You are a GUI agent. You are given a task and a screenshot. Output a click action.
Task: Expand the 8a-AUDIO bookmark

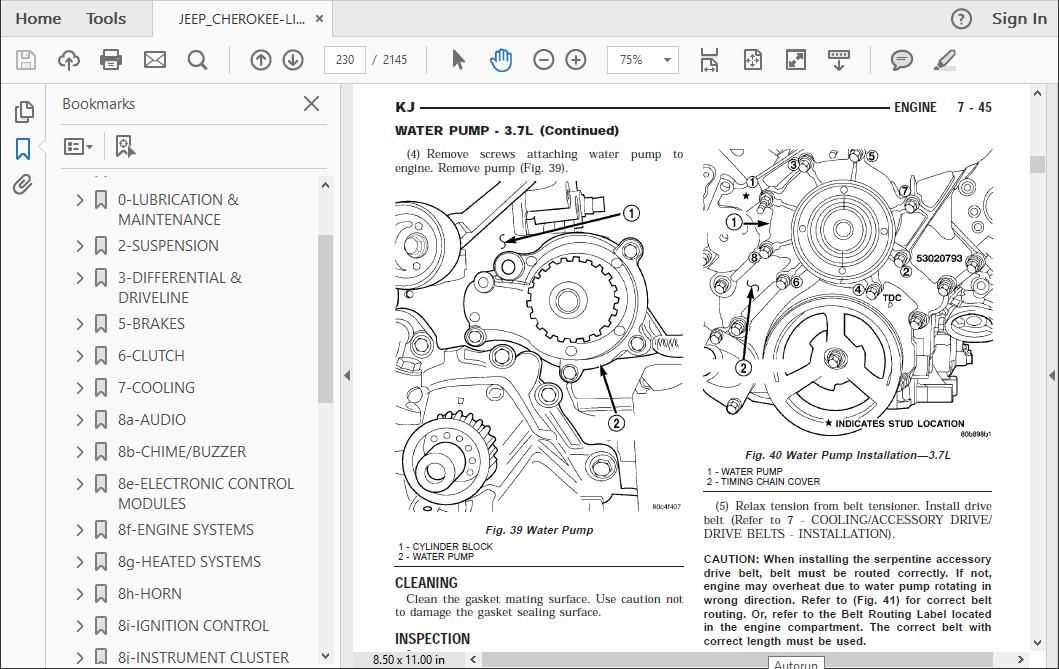80,420
